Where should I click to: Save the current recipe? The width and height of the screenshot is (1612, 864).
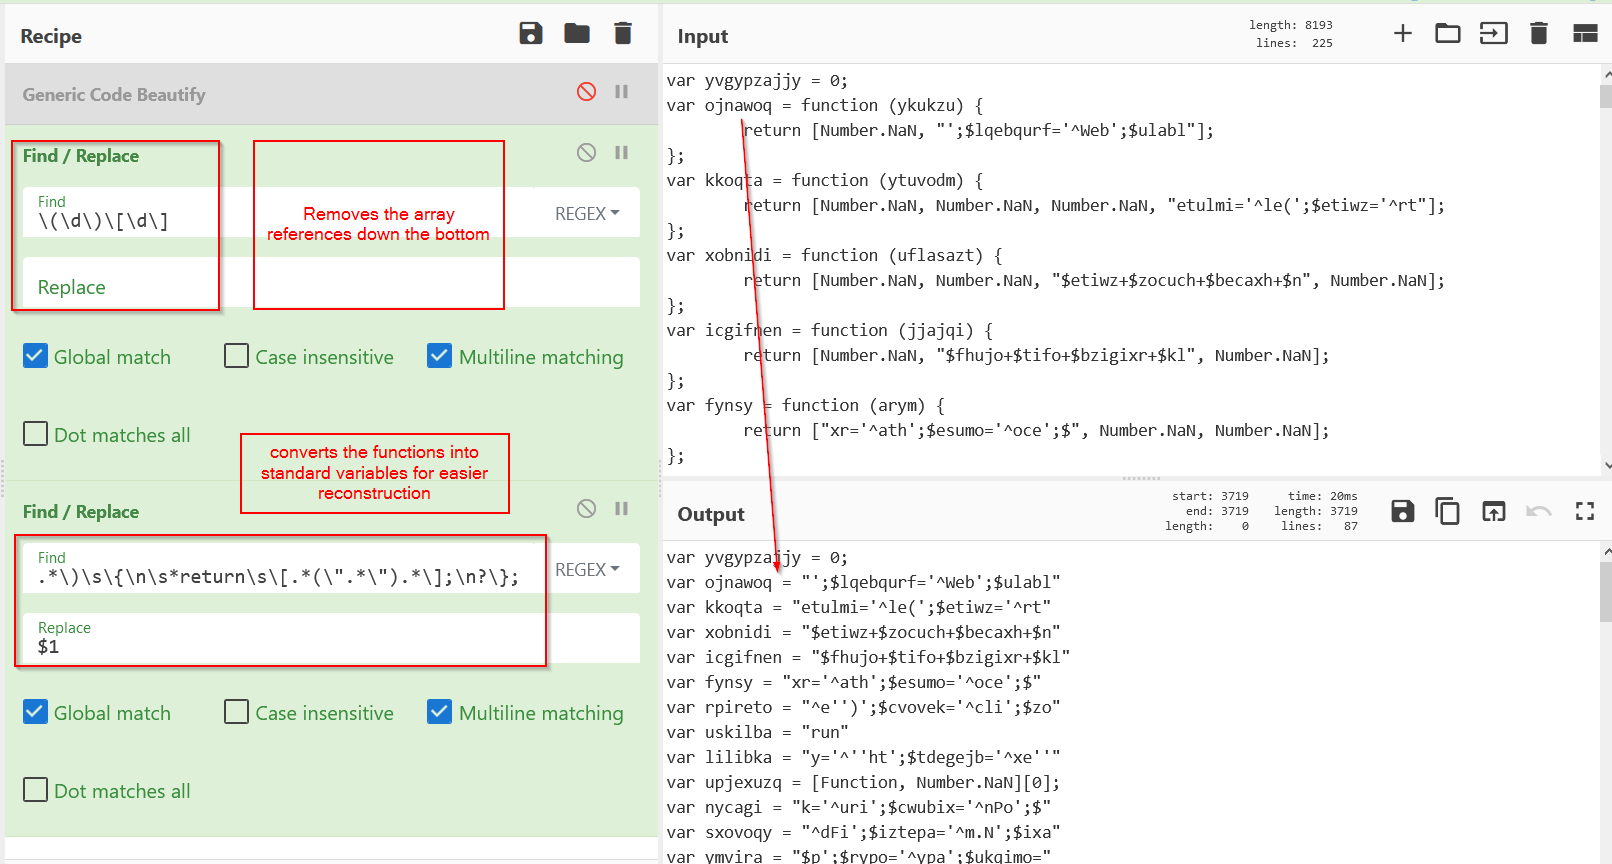(x=531, y=34)
